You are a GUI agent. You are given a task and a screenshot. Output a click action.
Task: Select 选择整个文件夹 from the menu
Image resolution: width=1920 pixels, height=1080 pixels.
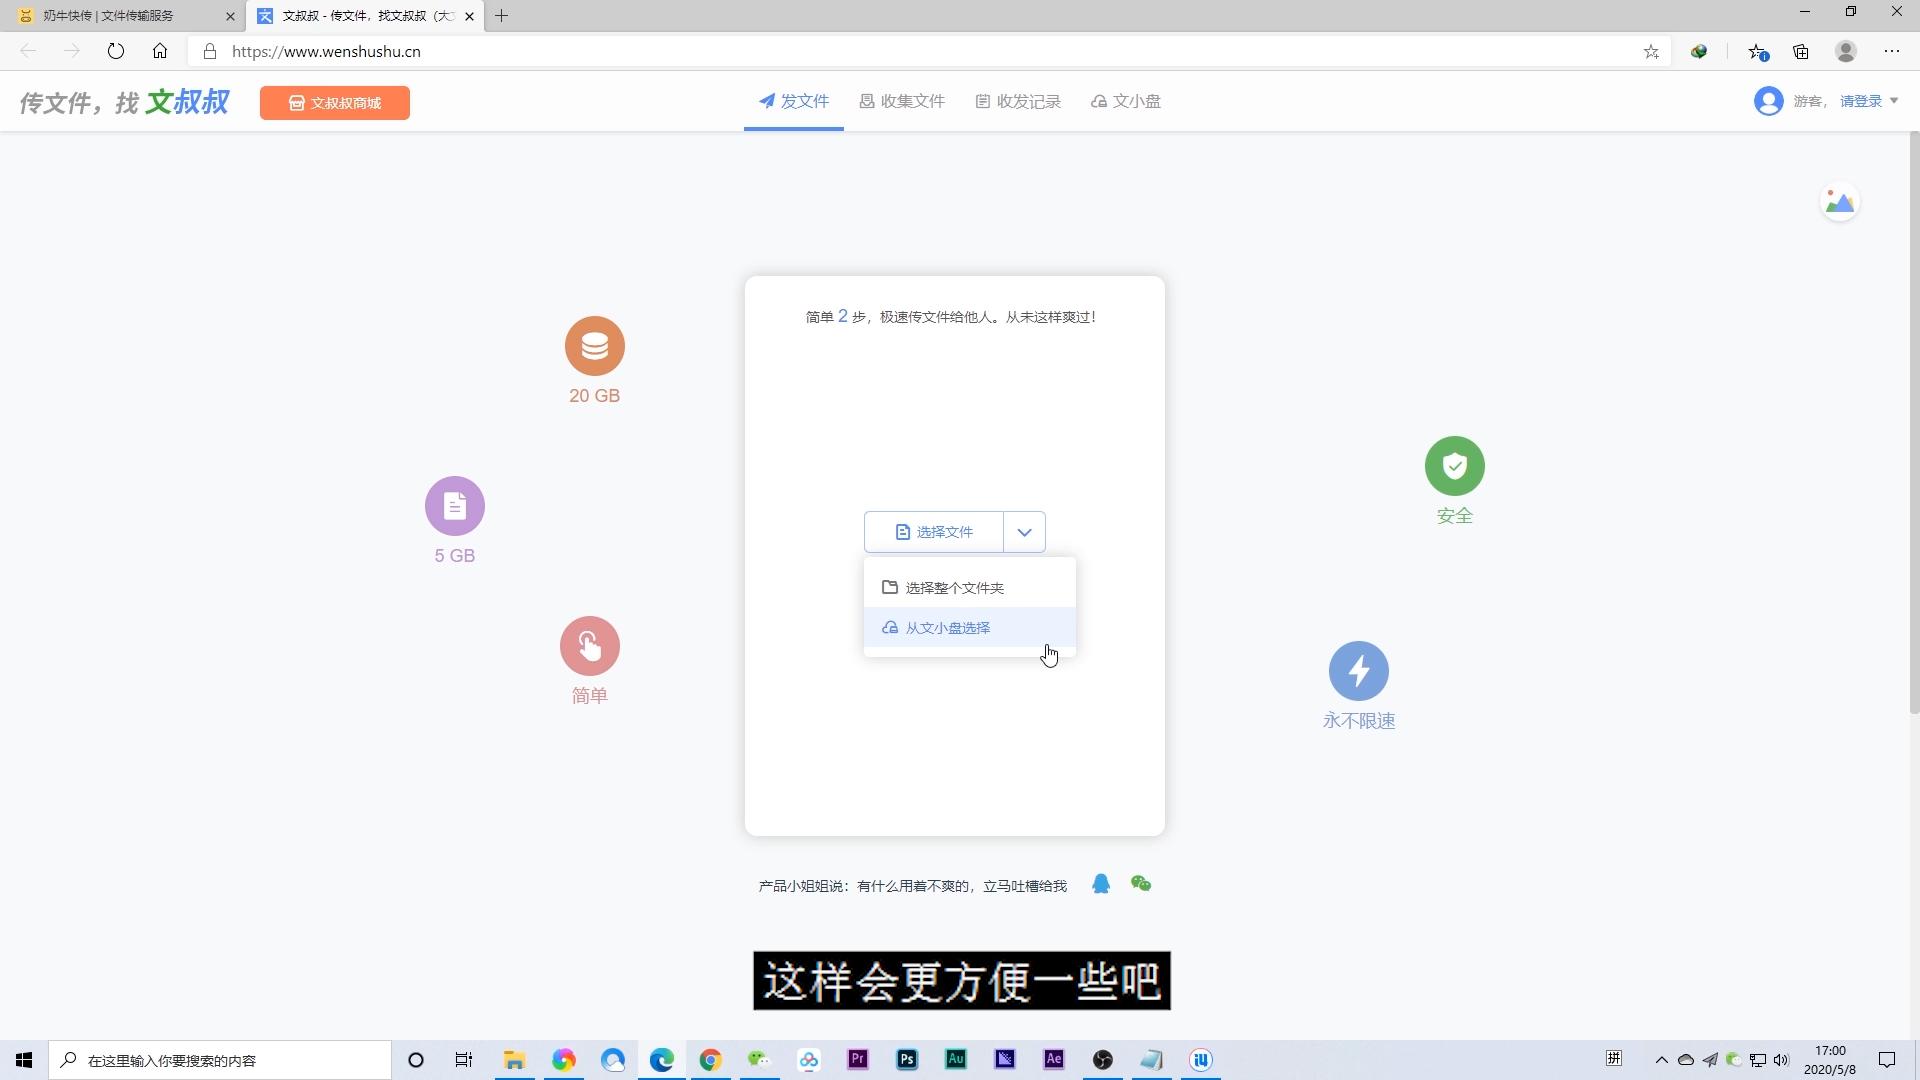coord(954,587)
